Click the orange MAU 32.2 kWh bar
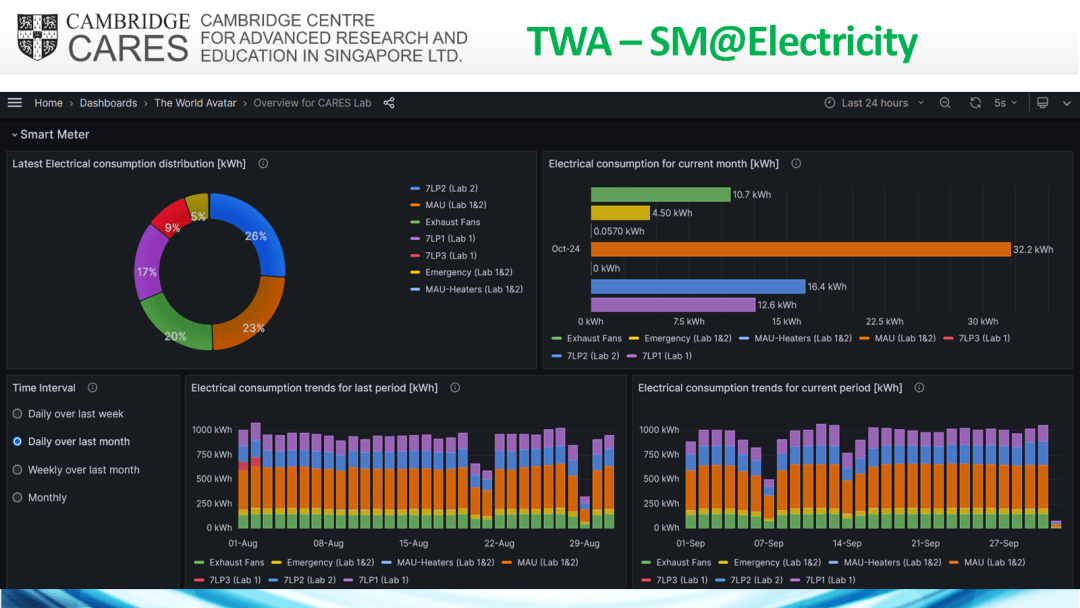 (x=800, y=249)
